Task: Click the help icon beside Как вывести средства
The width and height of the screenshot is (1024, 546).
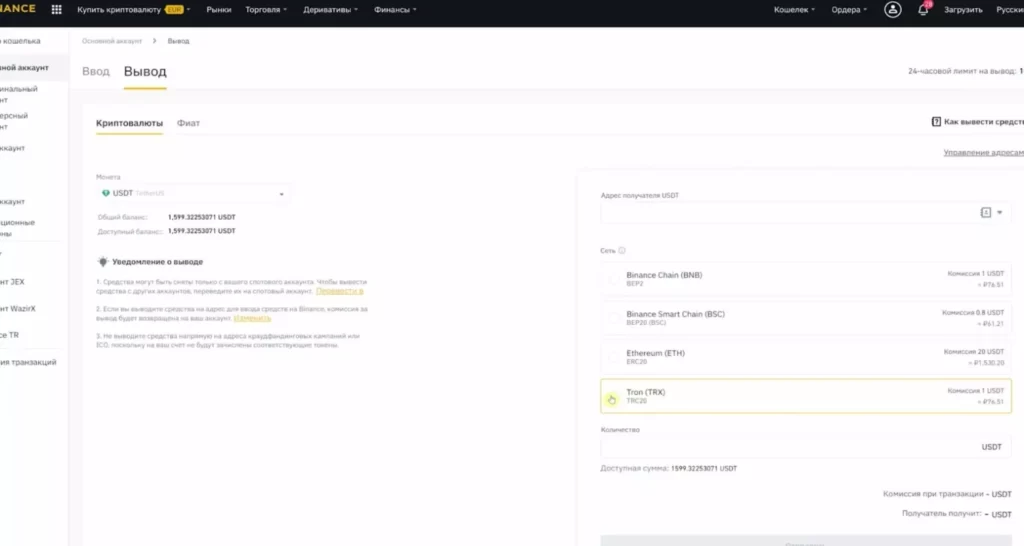Action: pos(936,122)
